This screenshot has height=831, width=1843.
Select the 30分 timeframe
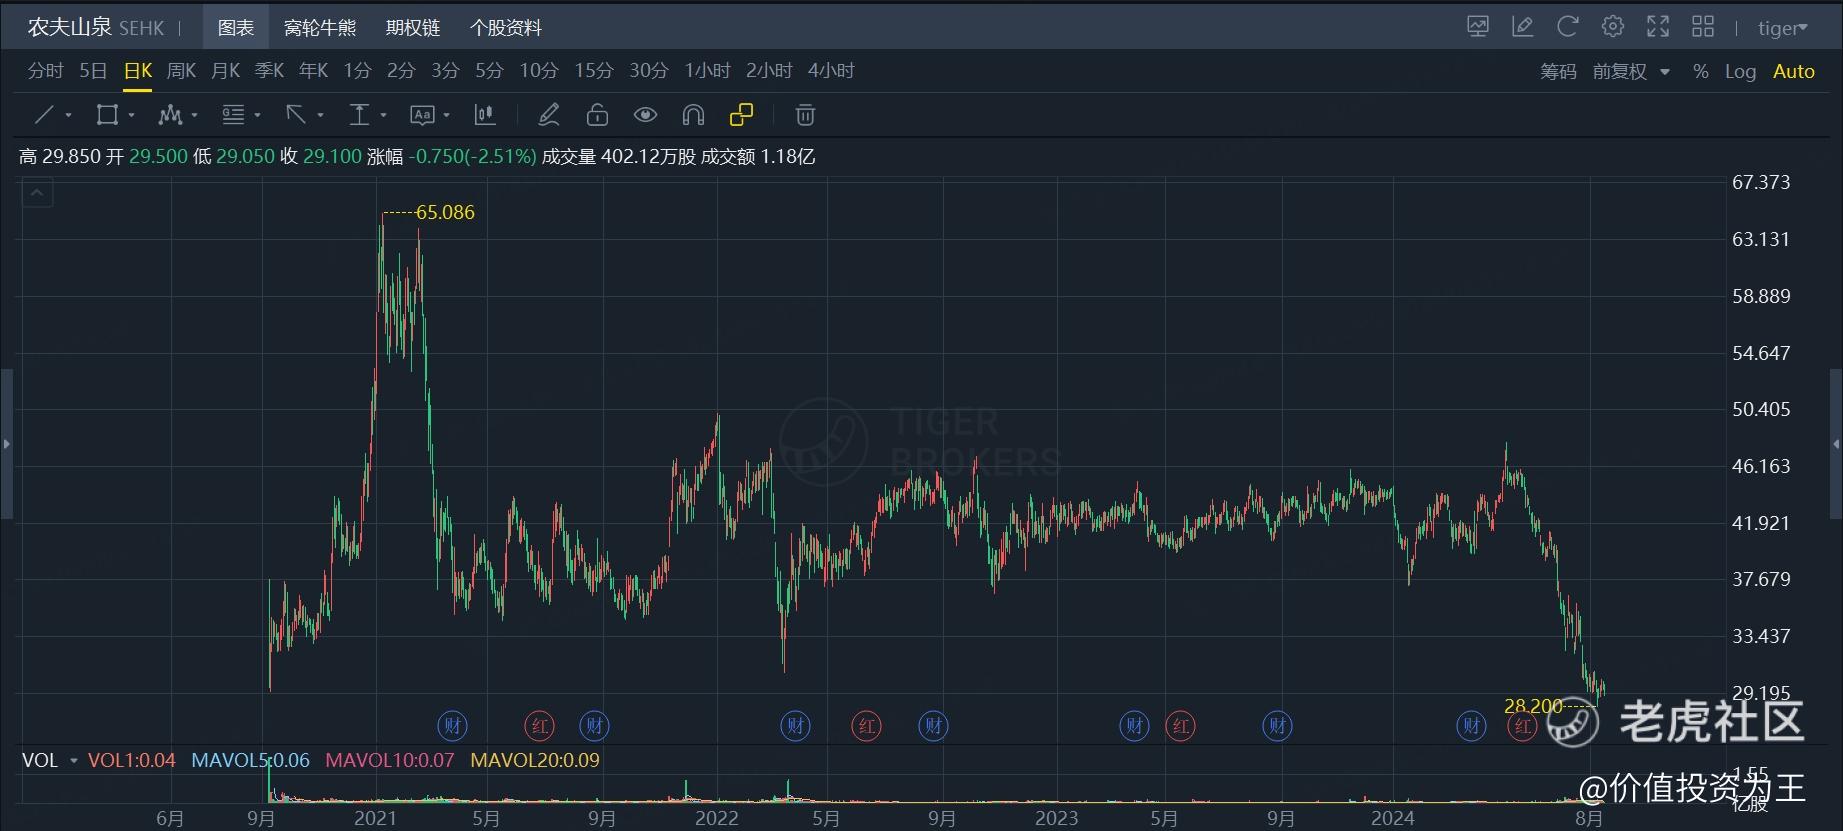(649, 71)
